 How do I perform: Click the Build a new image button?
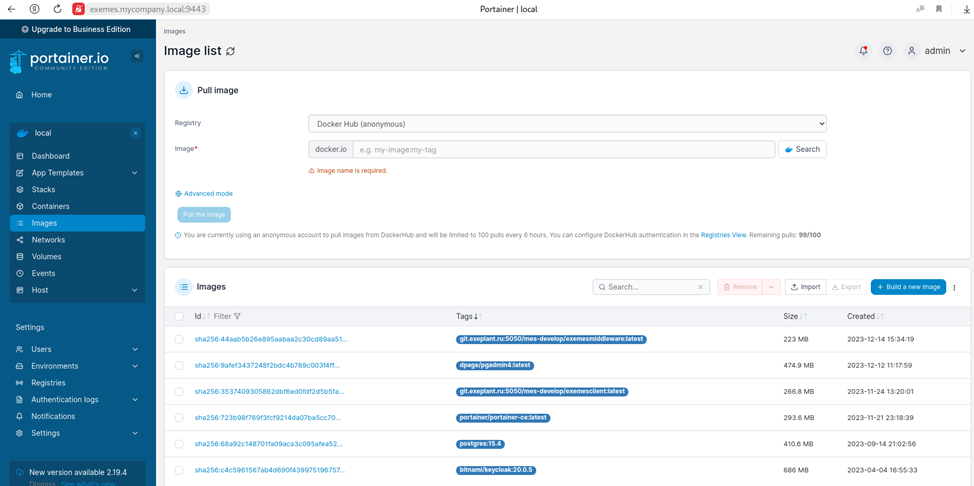pyautogui.click(x=908, y=287)
